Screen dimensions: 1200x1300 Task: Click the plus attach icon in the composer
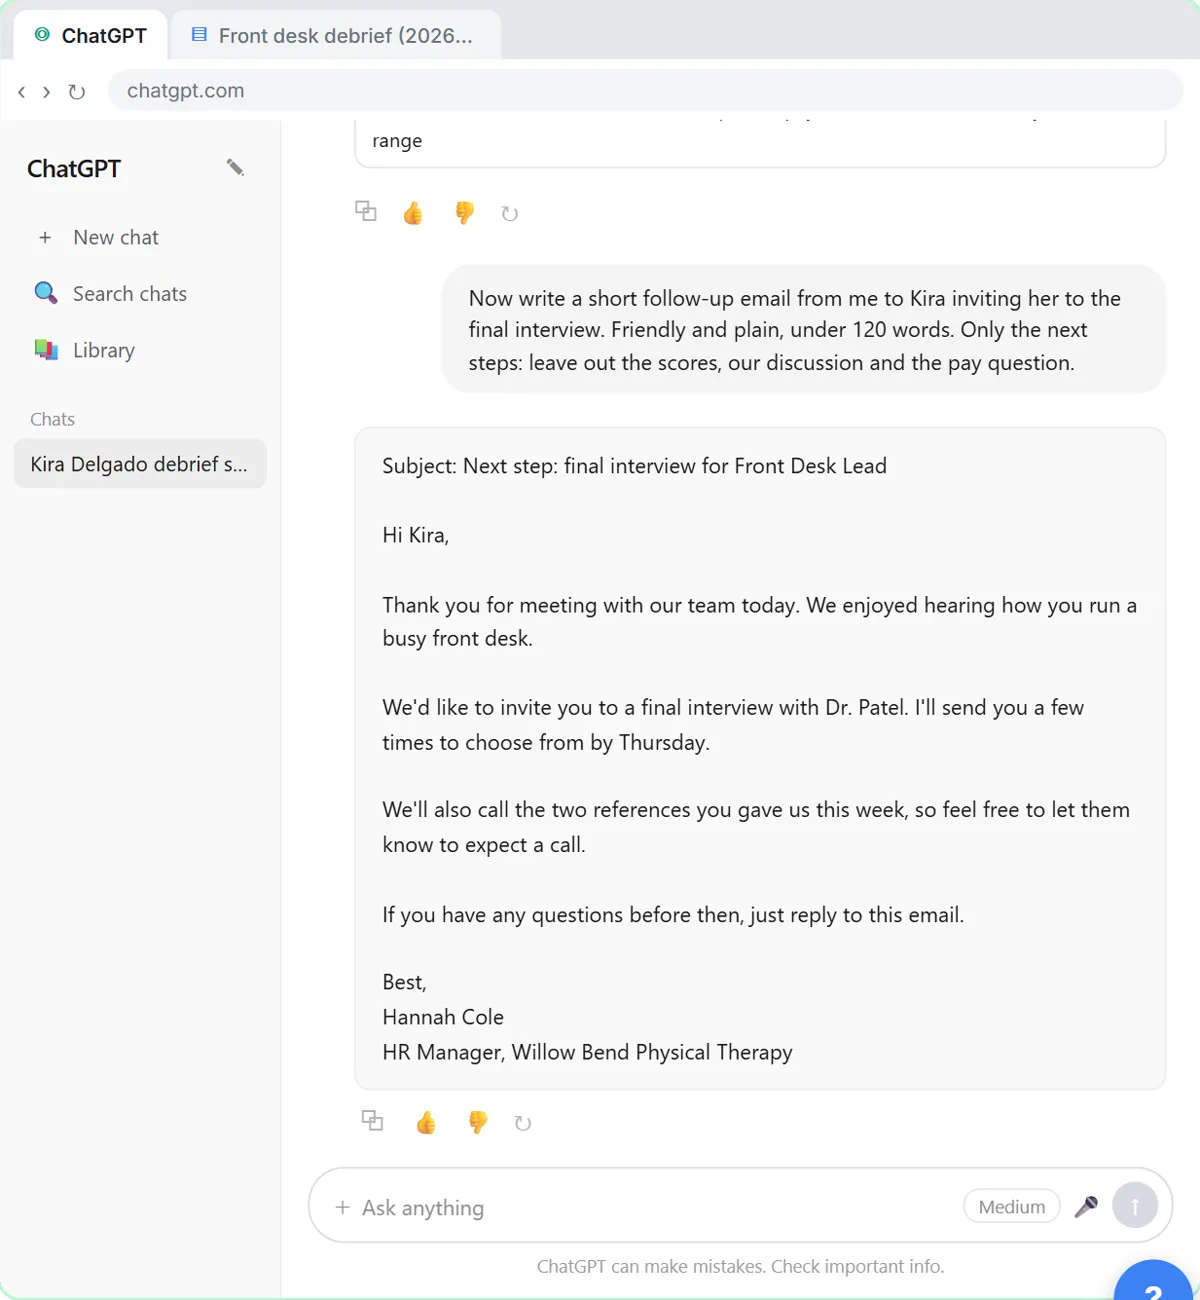(x=342, y=1207)
